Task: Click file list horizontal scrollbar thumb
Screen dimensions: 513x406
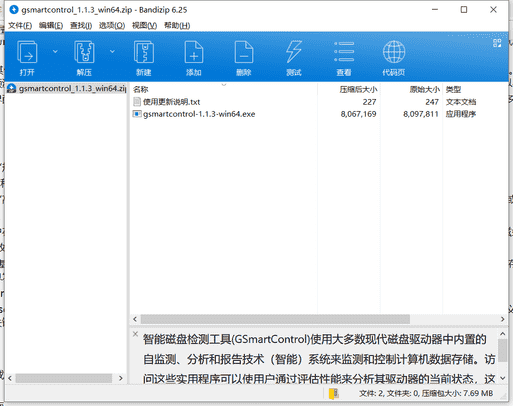Action: [x=275, y=319]
